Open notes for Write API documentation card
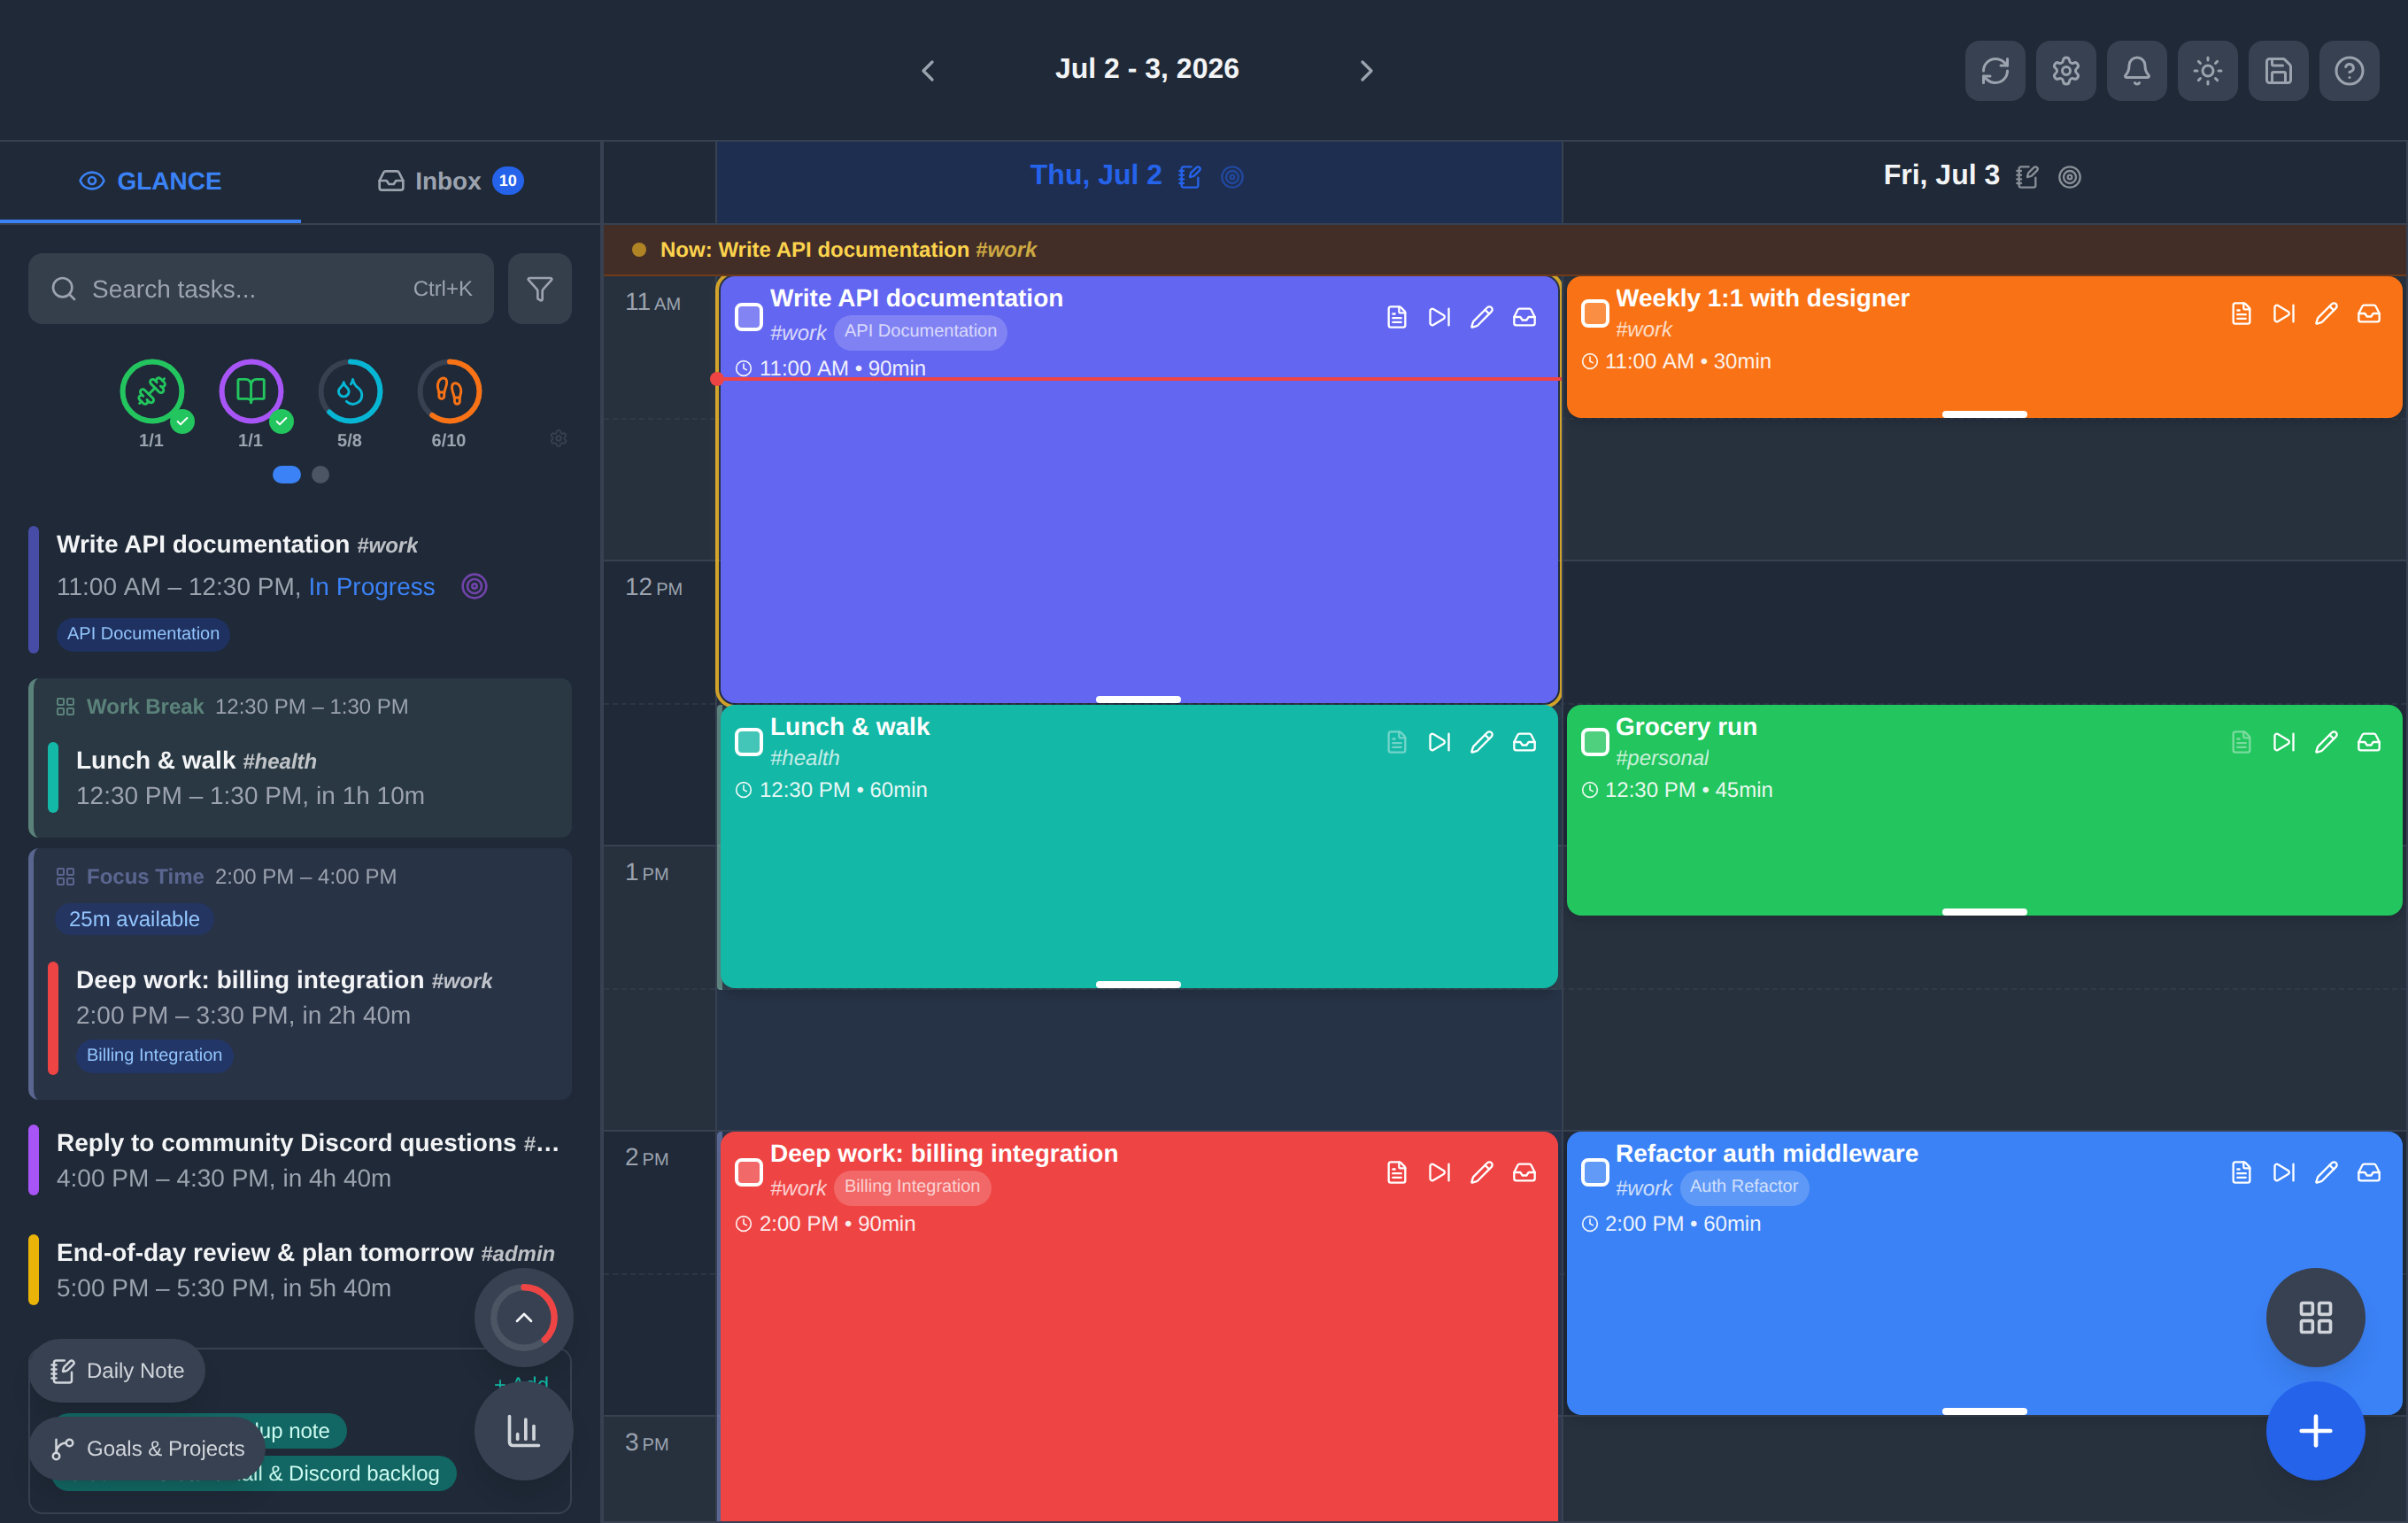The width and height of the screenshot is (2408, 1523). (x=1397, y=317)
